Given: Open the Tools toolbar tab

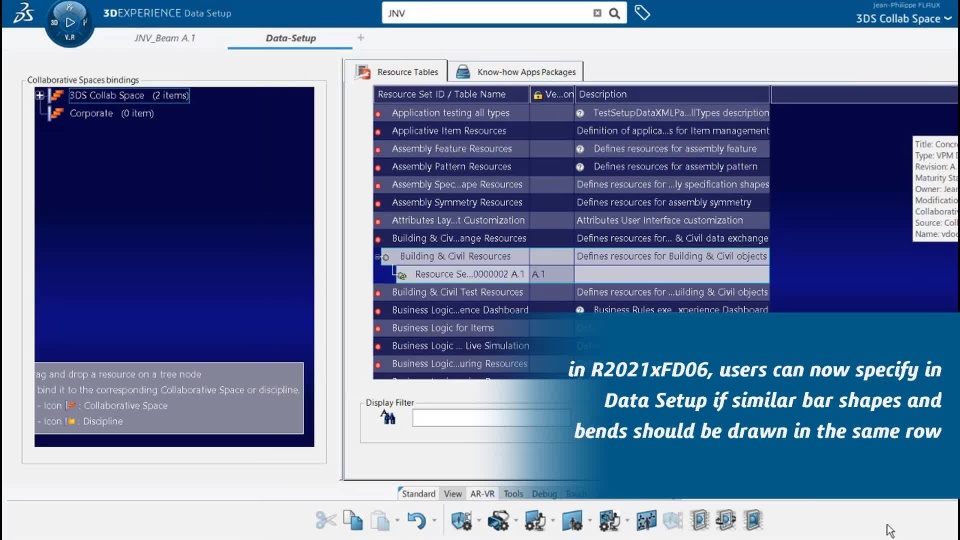Looking at the screenshot, I should click(513, 493).
